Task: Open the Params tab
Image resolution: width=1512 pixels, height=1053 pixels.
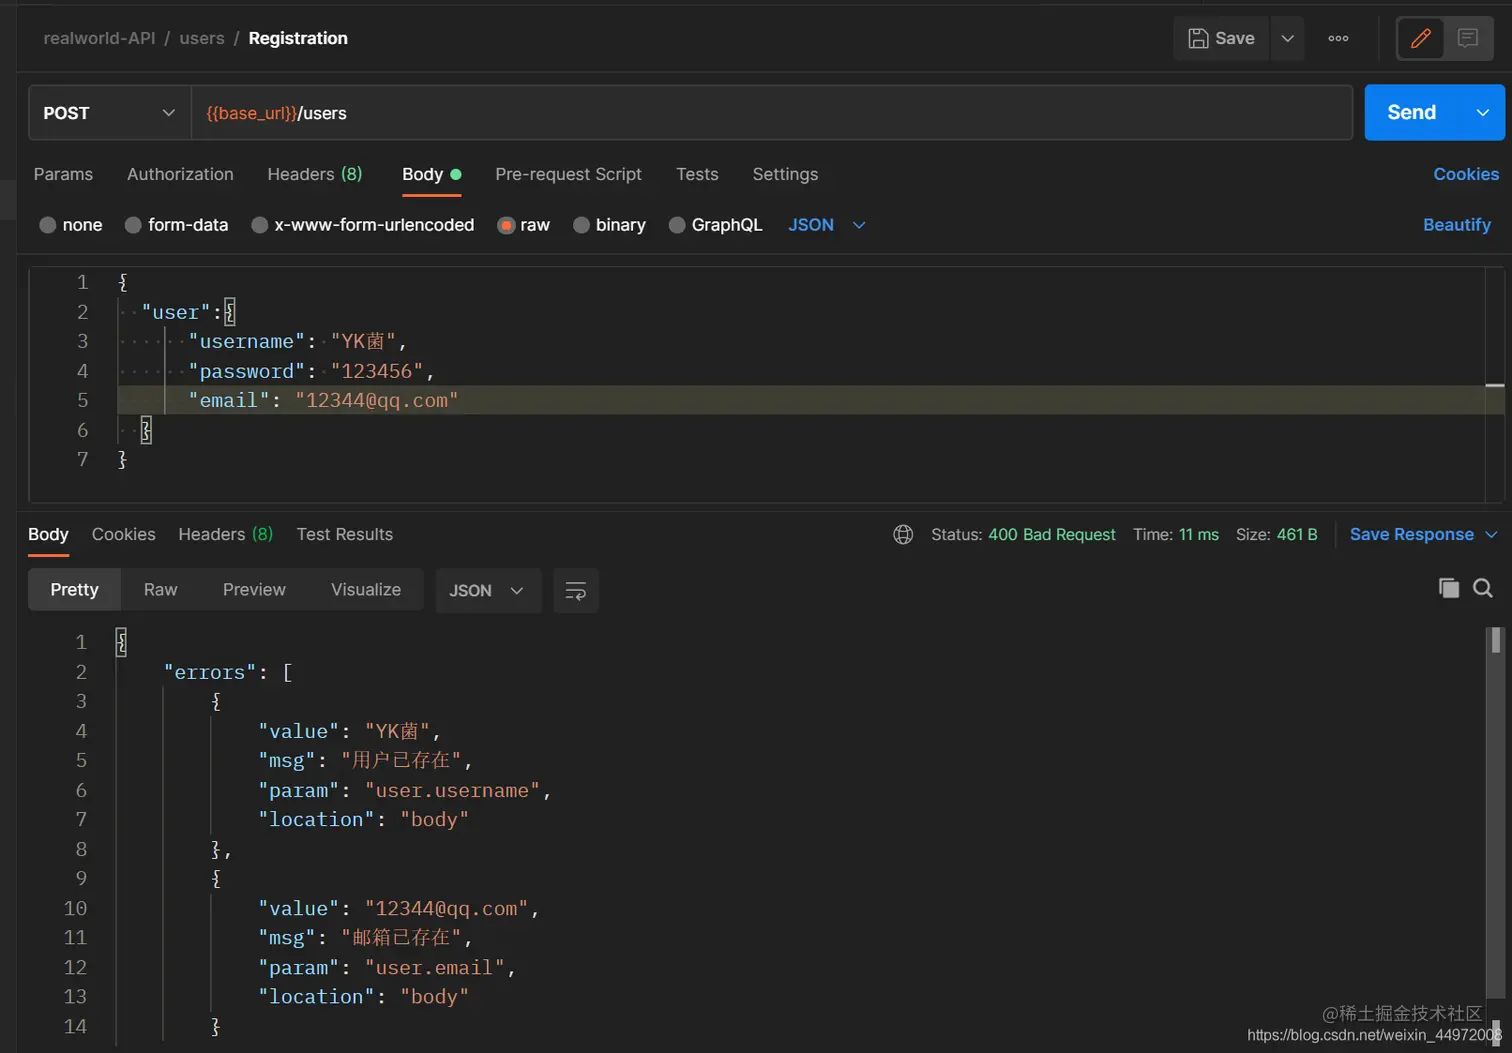Action: click(x=63, y=174)
